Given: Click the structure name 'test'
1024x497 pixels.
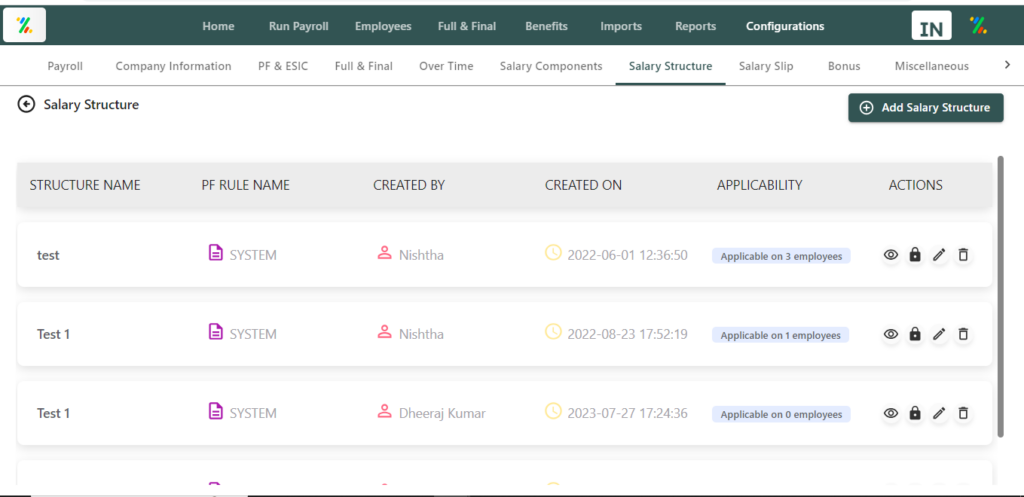Looking at the screenshot, I should click(x=48, y=255).
